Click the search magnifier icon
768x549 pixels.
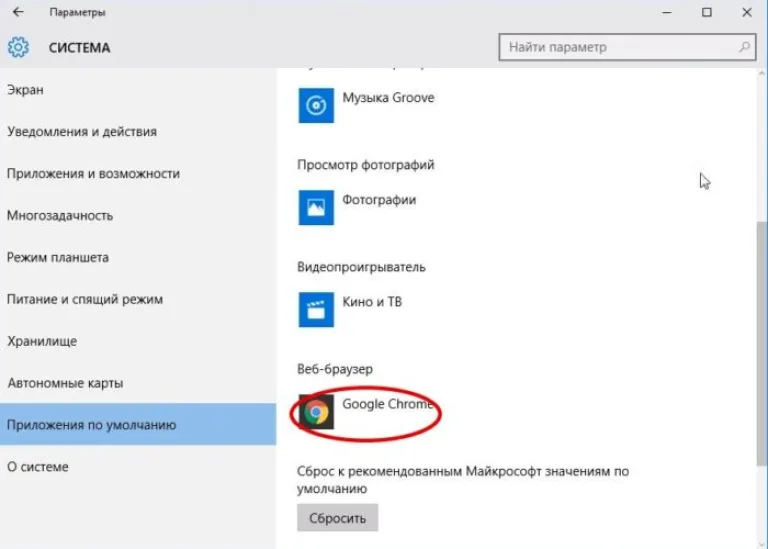(x=744, y=47)
